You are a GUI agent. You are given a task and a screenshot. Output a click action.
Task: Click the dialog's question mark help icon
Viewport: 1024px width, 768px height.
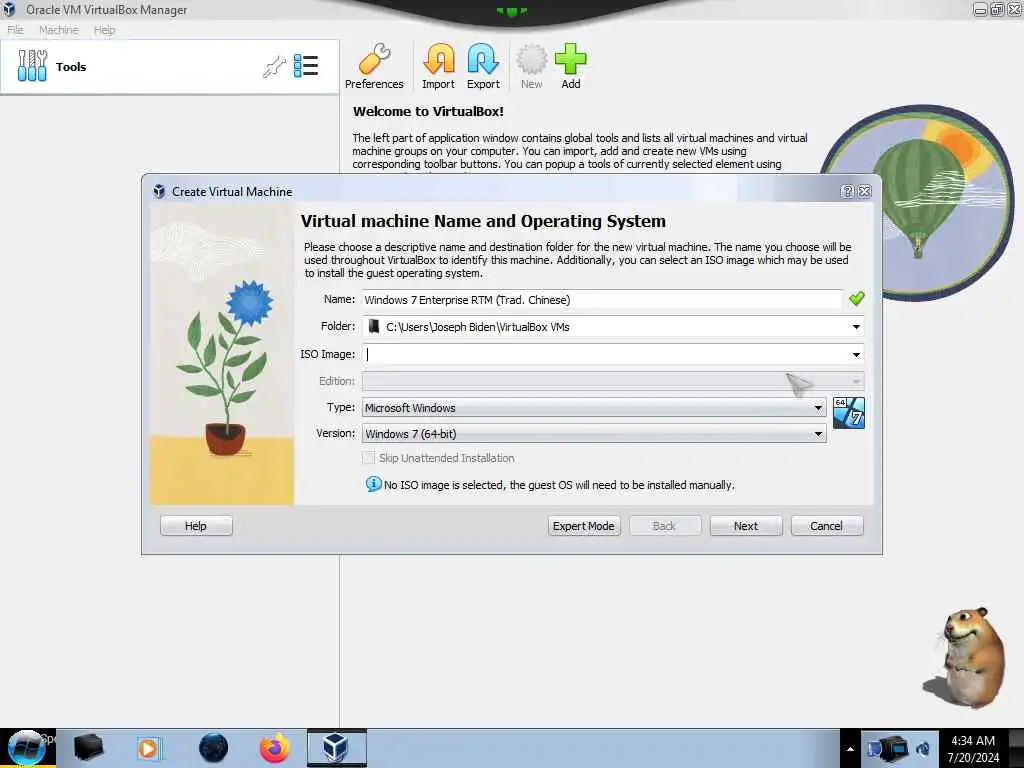tap(847, 191)
